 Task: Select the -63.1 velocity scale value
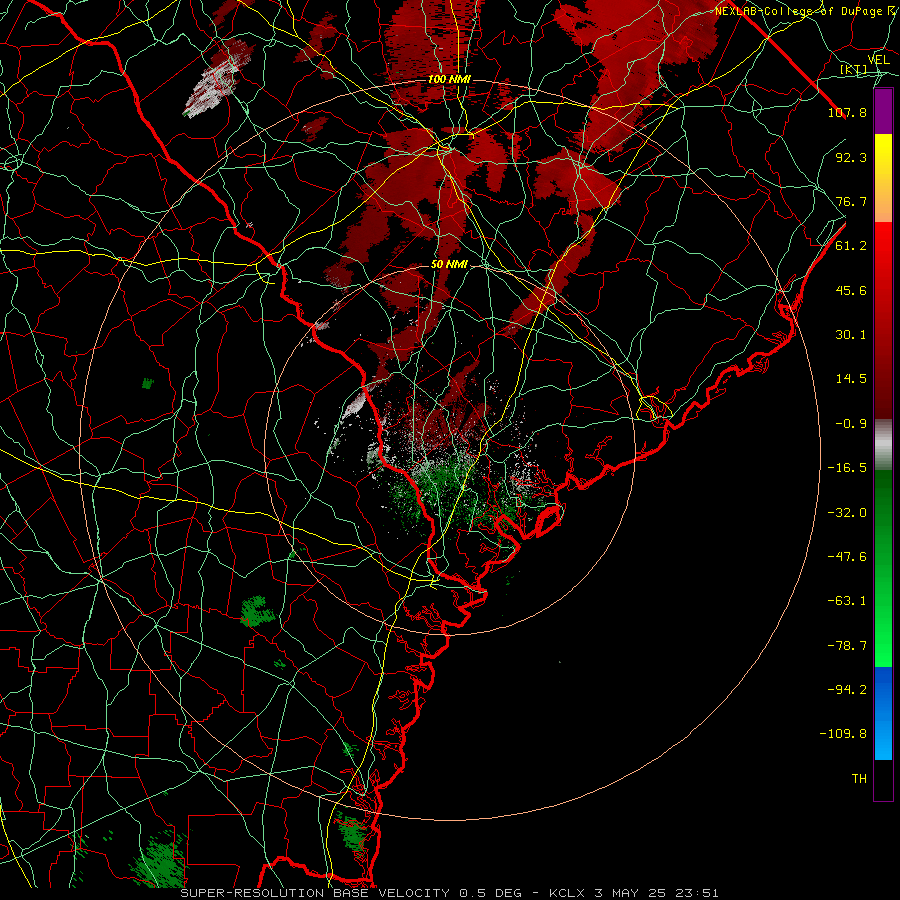[847, 601]
